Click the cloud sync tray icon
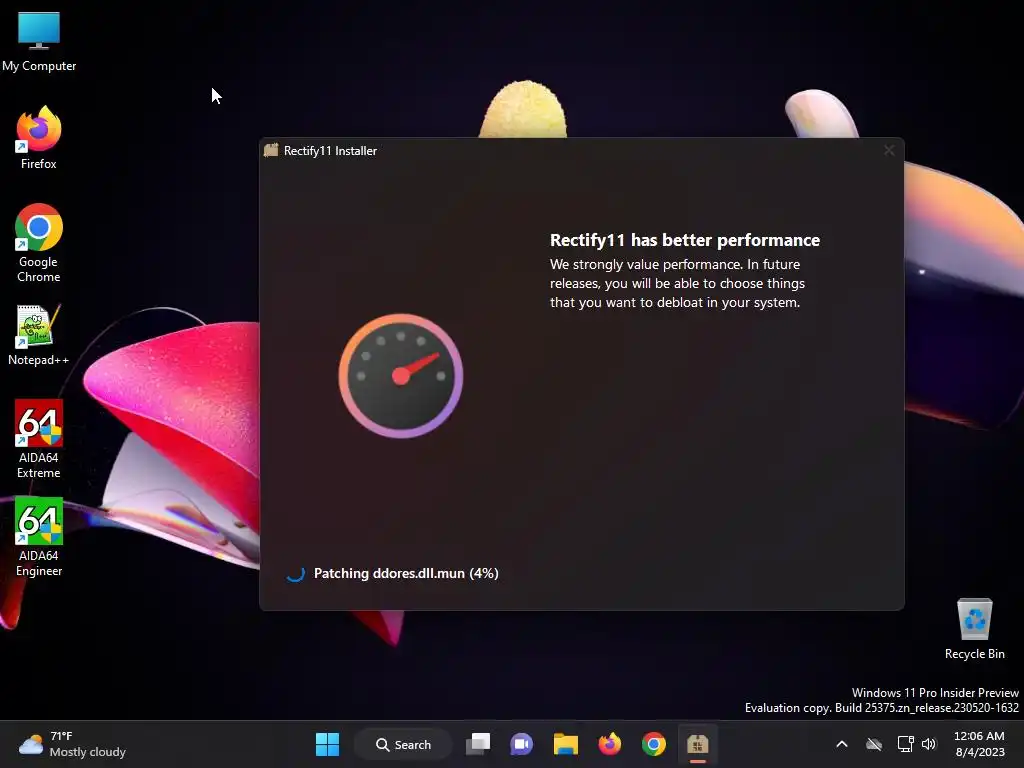The height and width of the screenshot is (768, 1024). click(x=874, y=744)
